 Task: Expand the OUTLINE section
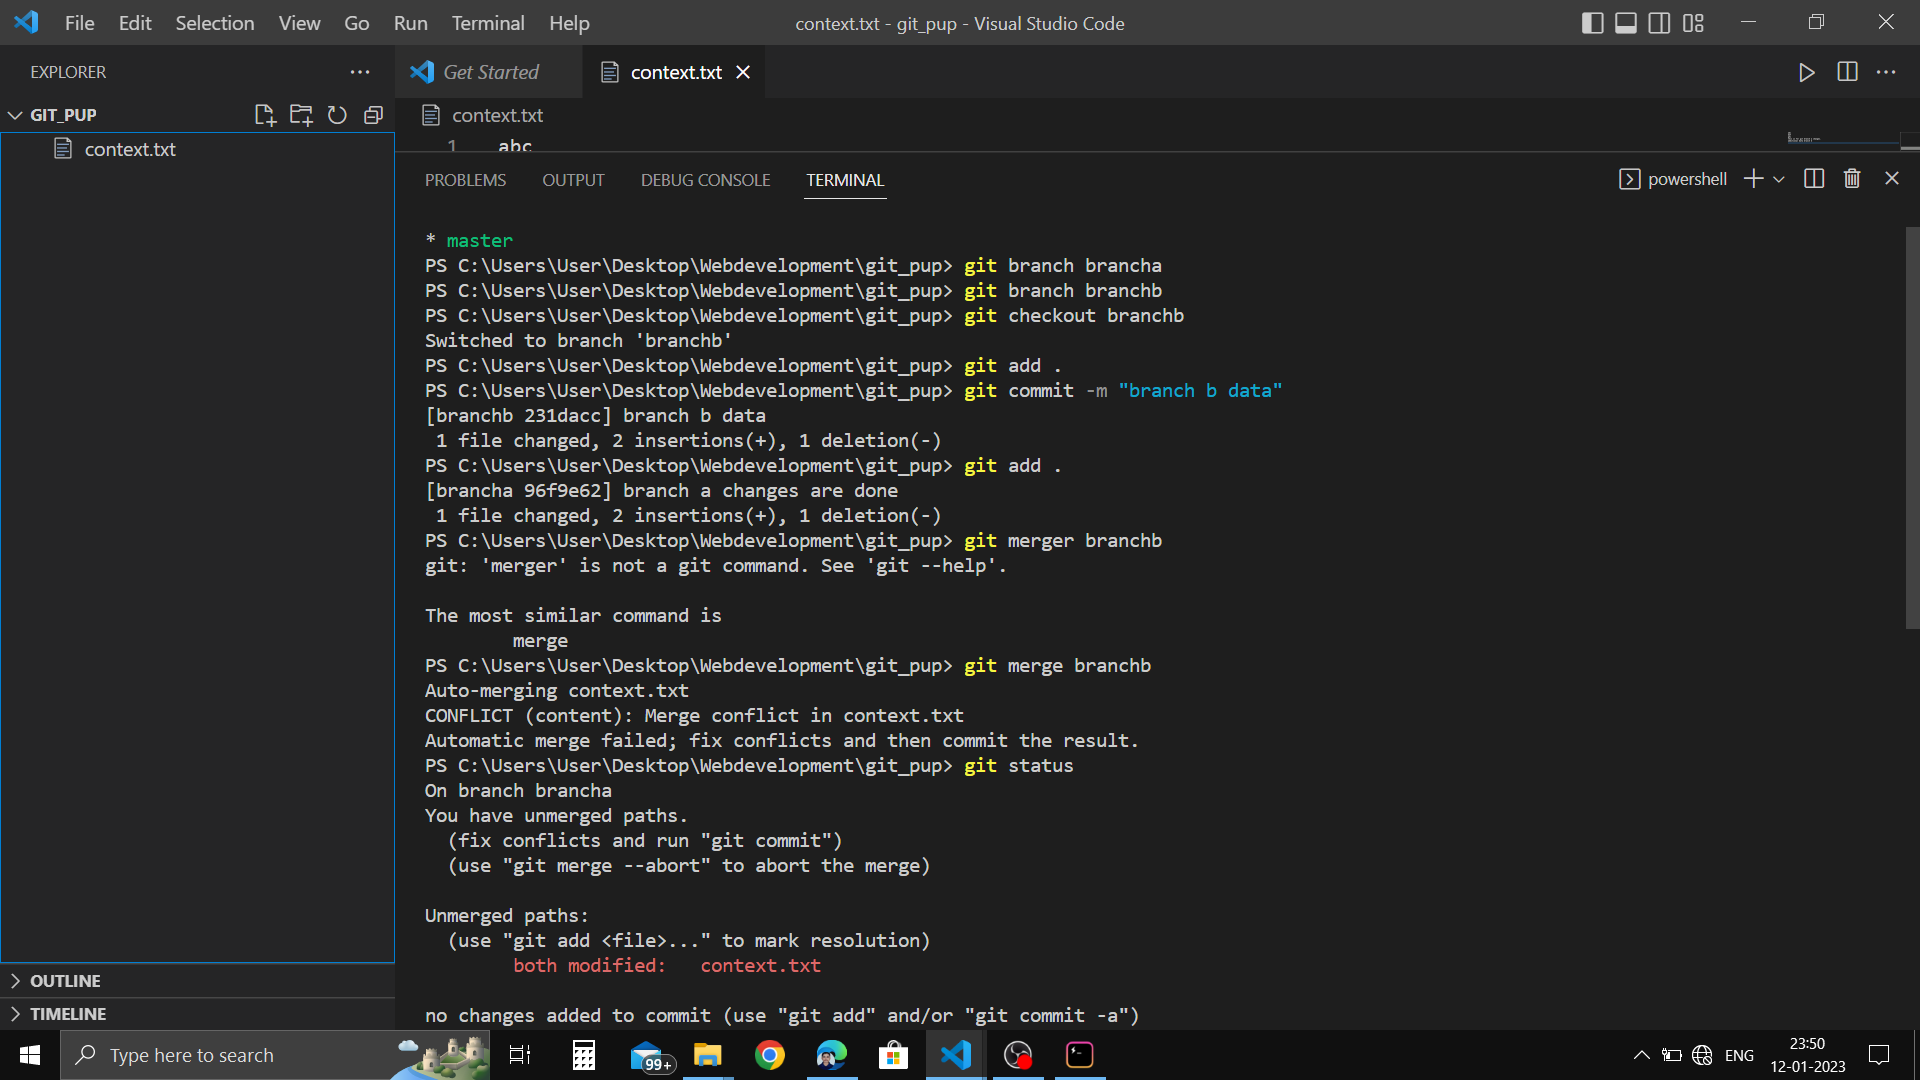tap(197, 981)
